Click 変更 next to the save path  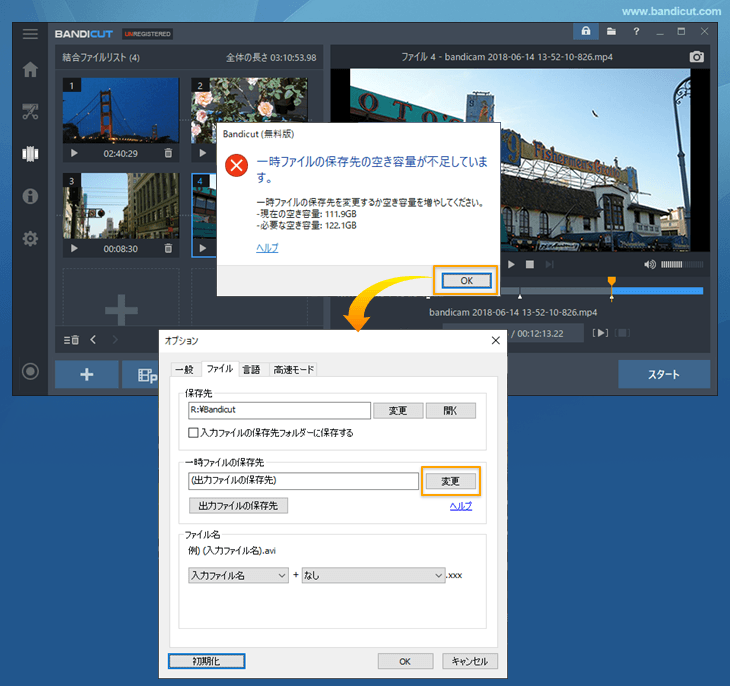click(x=398, y=411)
